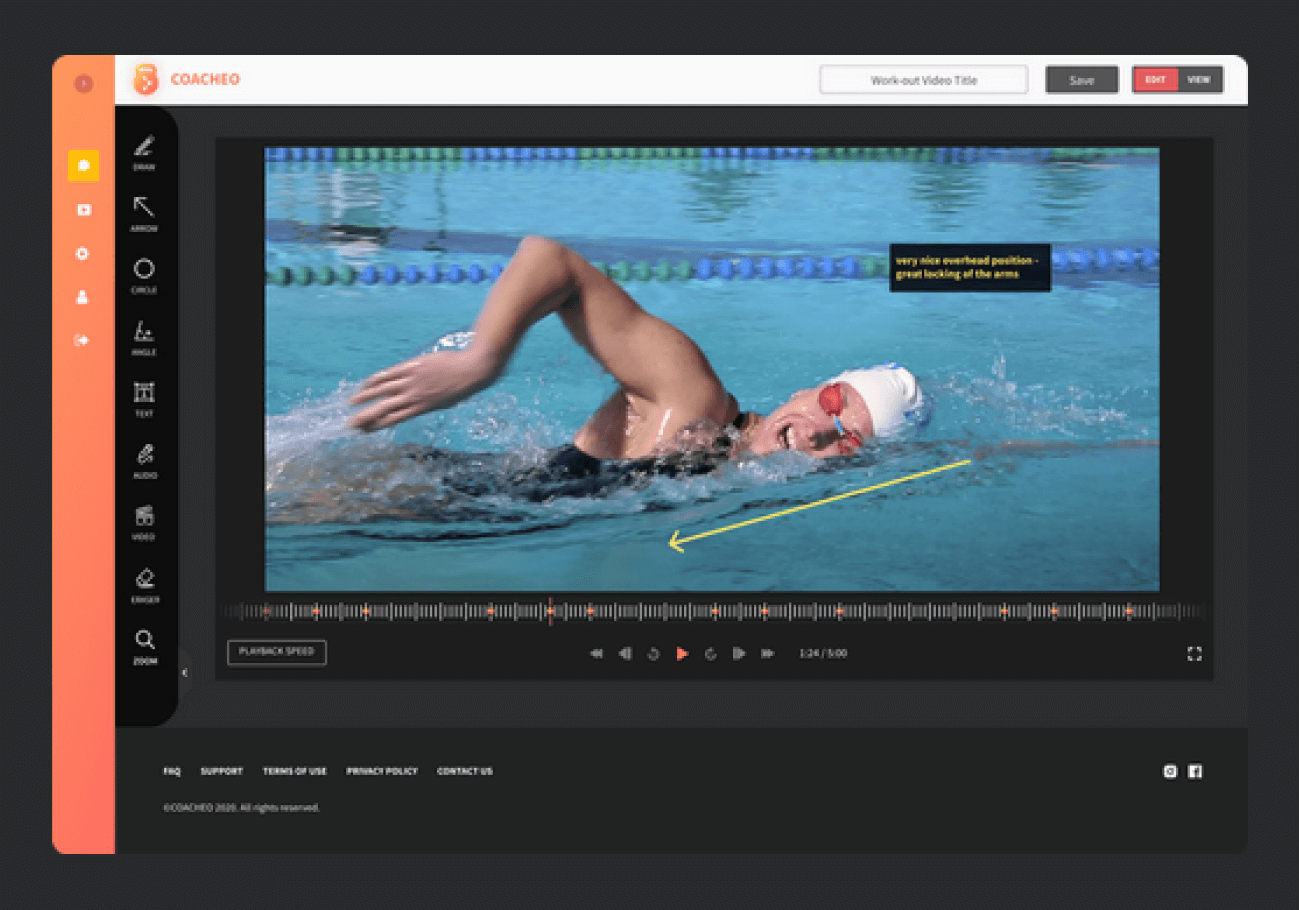
Task: Open the Zoom magnifier tool
Action: pos(144,644)
